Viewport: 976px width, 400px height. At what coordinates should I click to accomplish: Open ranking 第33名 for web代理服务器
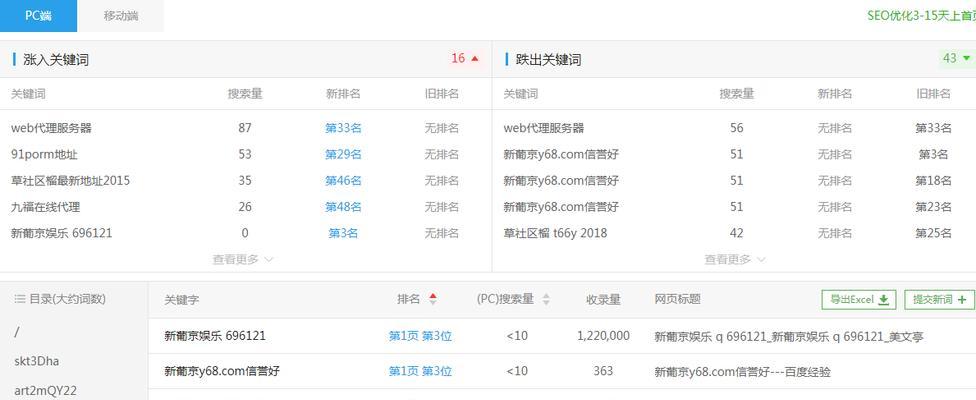[343, 128]
